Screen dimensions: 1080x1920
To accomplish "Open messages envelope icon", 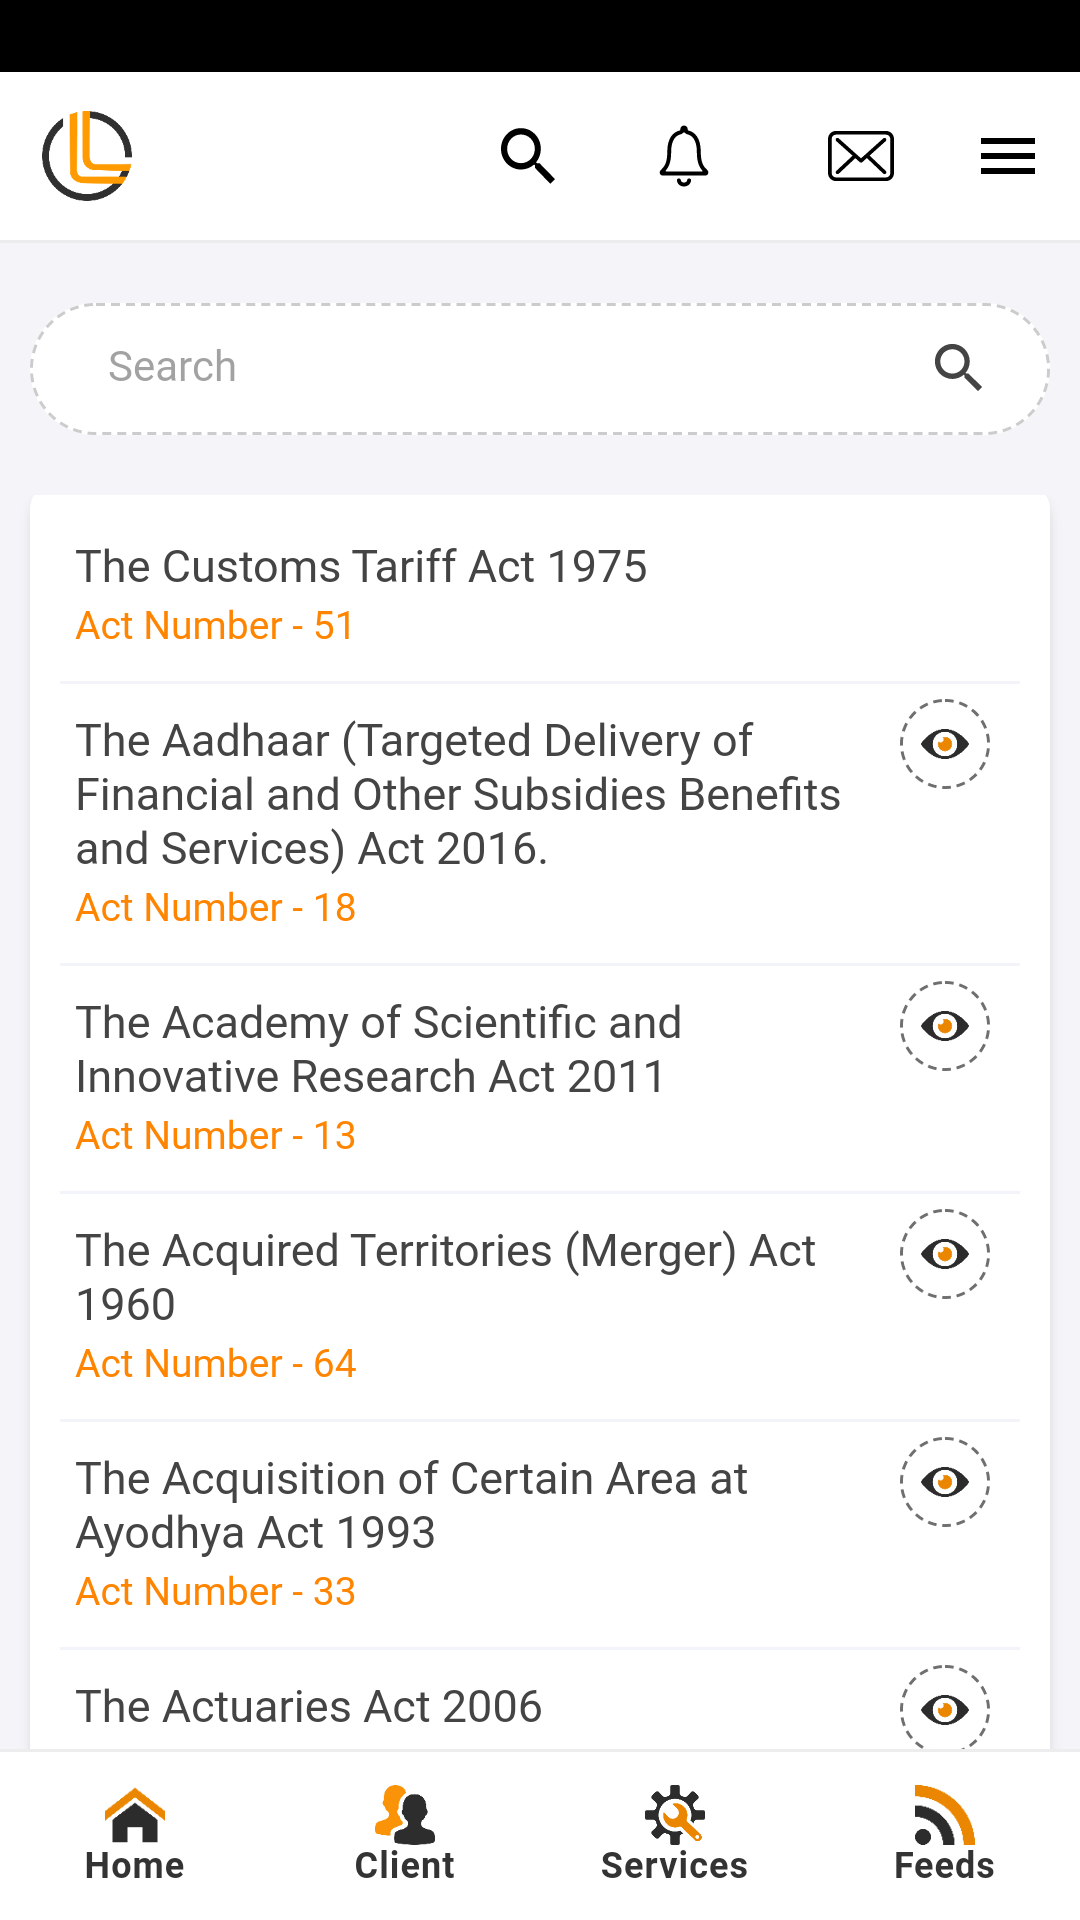I will pos(860,156).
